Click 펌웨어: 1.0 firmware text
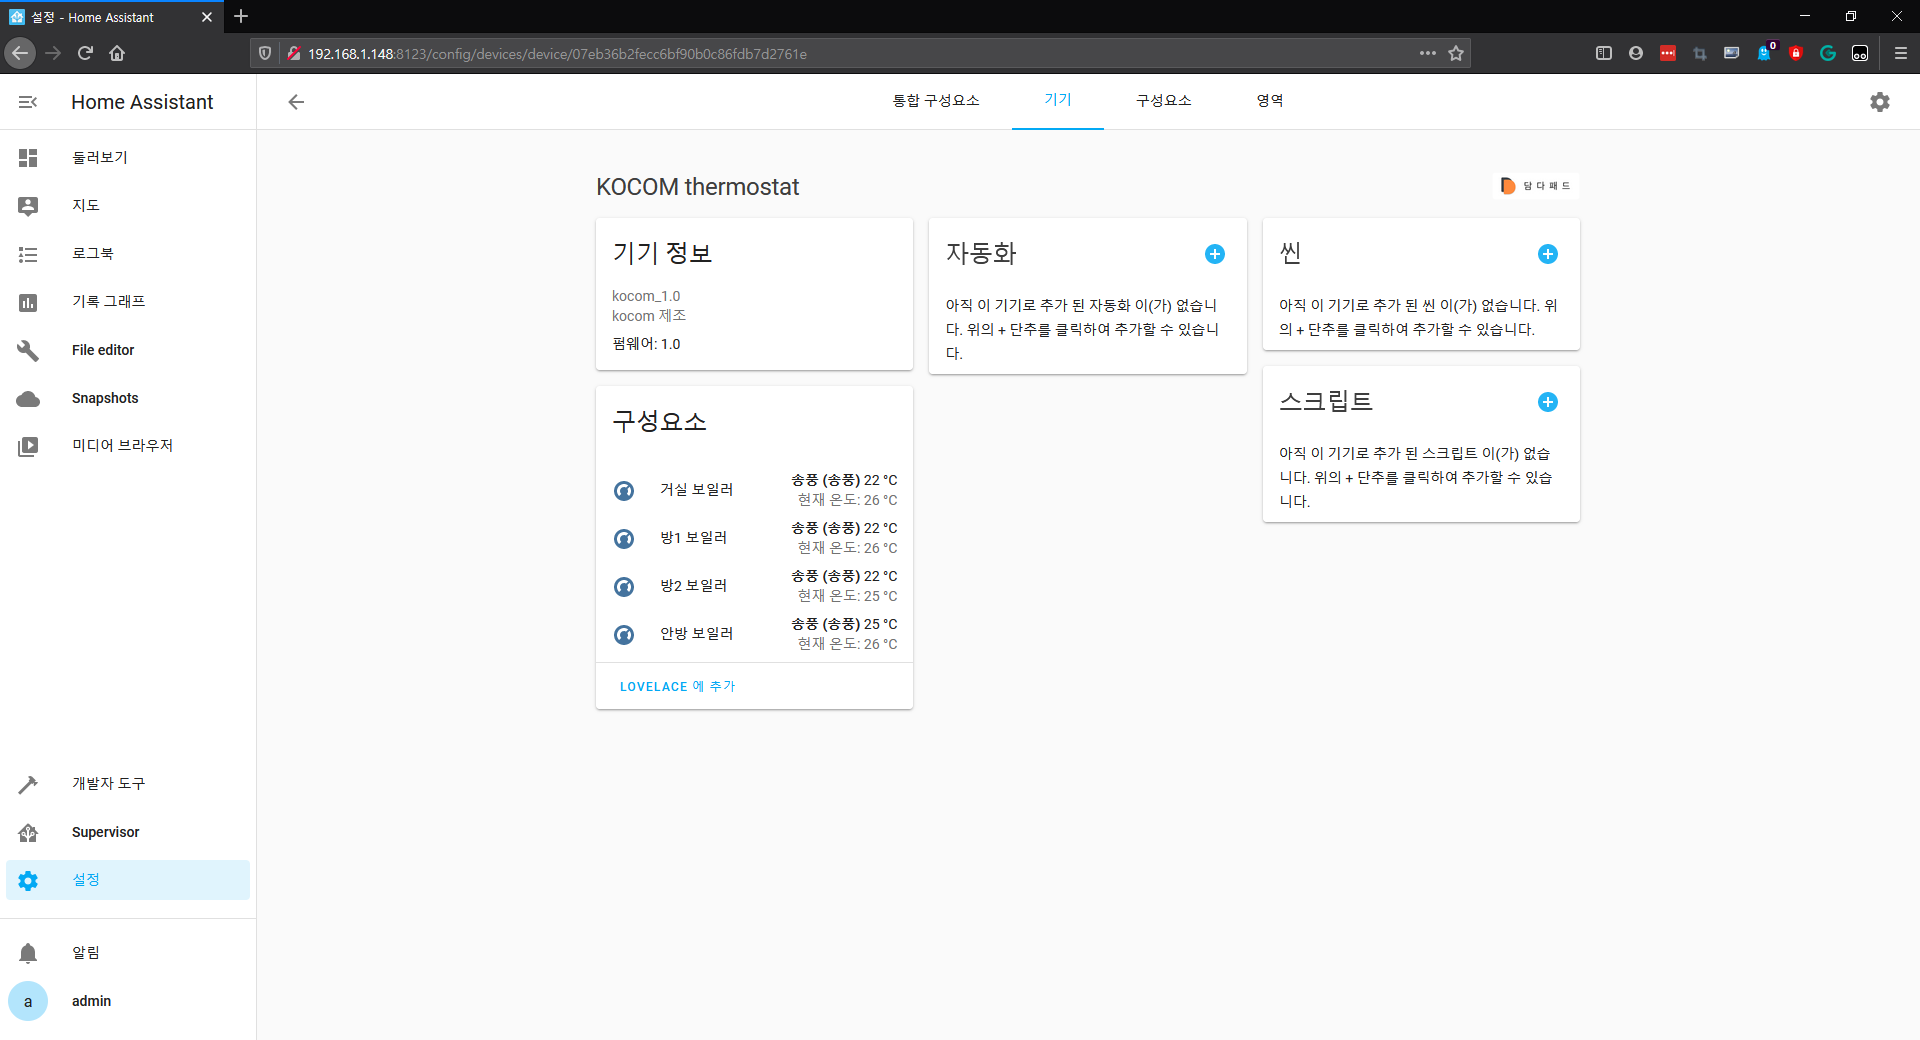The image size is (1920, 1040). 646,344
